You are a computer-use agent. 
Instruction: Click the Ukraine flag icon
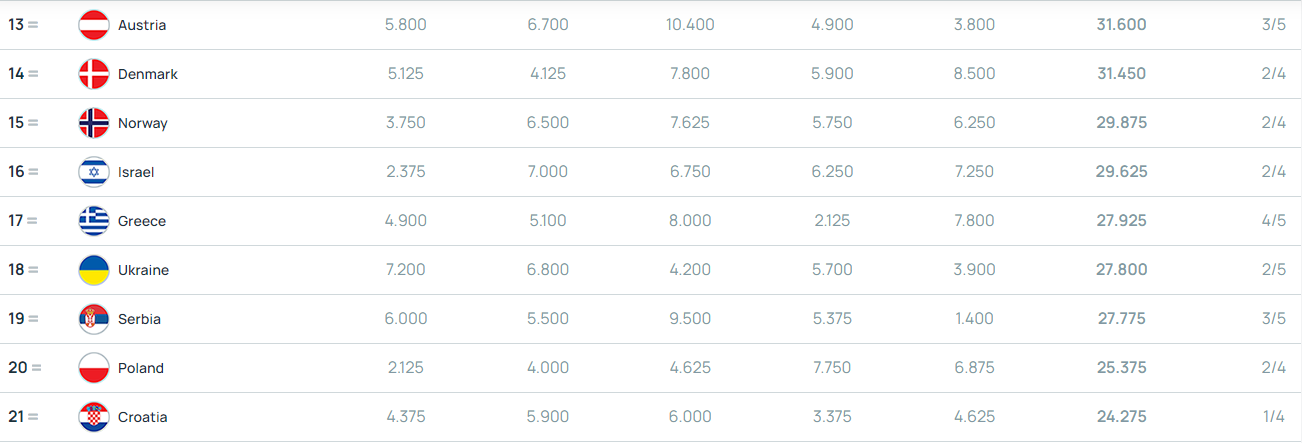coord(93,270)
